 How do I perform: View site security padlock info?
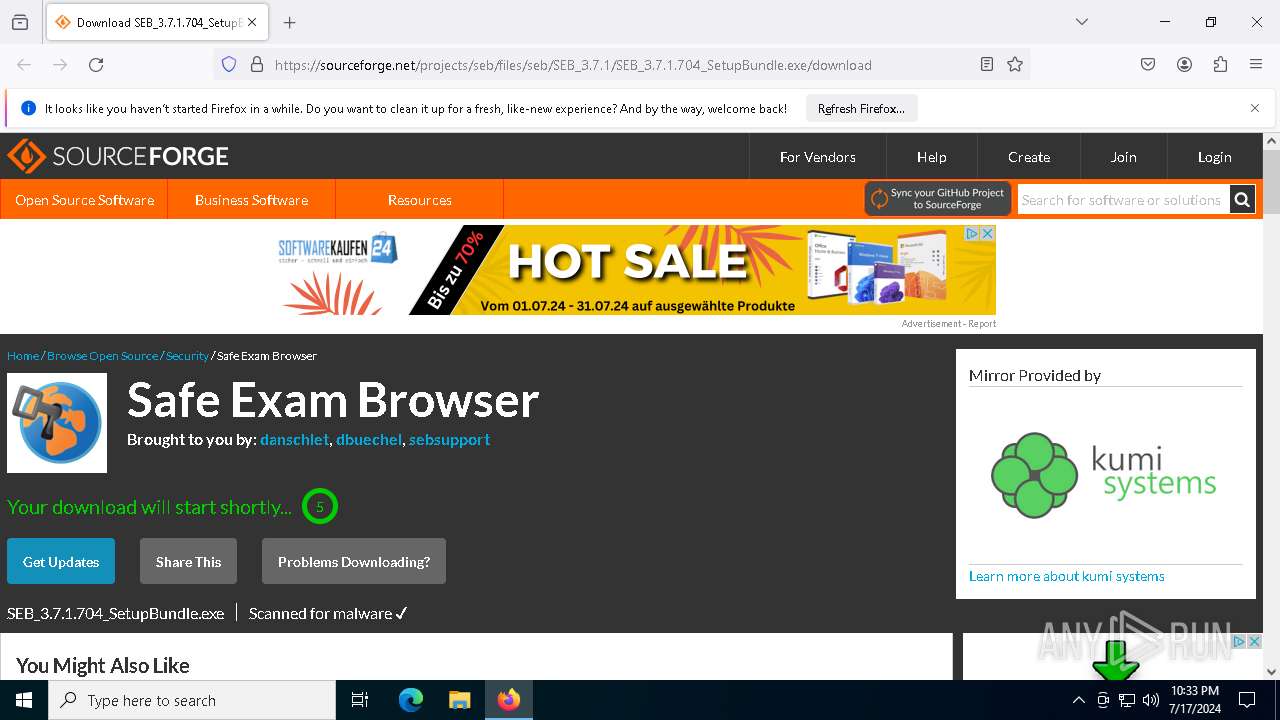pyautogui.click(x=257, y=65)
